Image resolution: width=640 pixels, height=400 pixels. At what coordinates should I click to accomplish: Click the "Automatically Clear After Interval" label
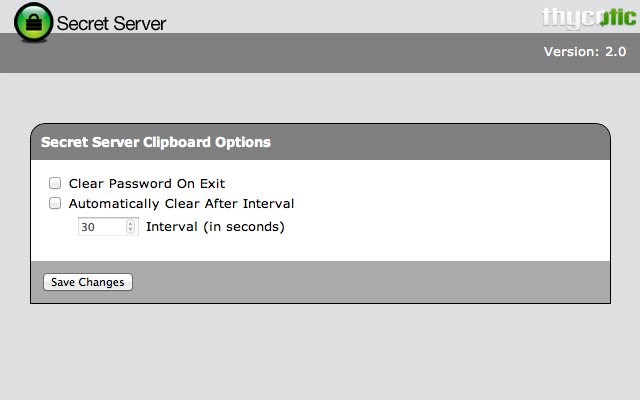181,203
